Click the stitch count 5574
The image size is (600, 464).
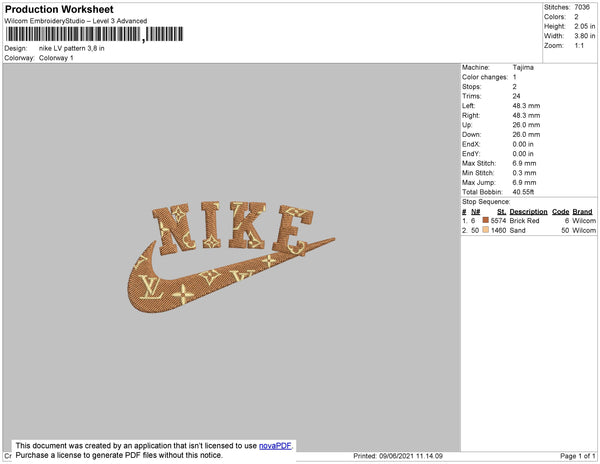coord(498,221)
